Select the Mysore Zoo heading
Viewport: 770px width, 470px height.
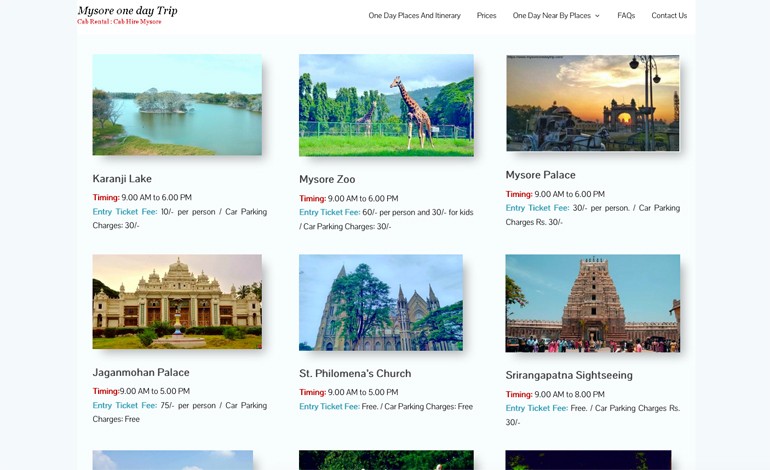click(x=327, y=179)
